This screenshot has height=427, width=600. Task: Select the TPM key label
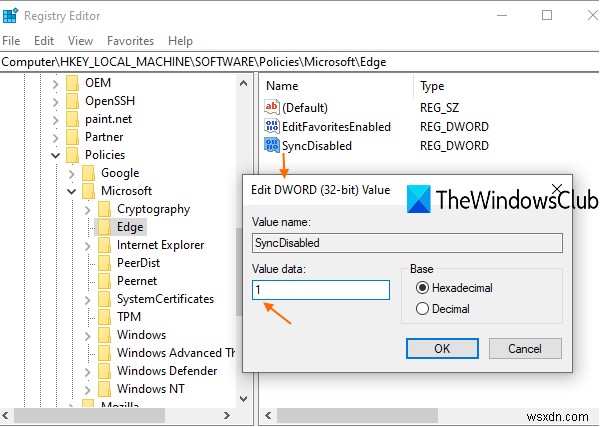(129, 317)
